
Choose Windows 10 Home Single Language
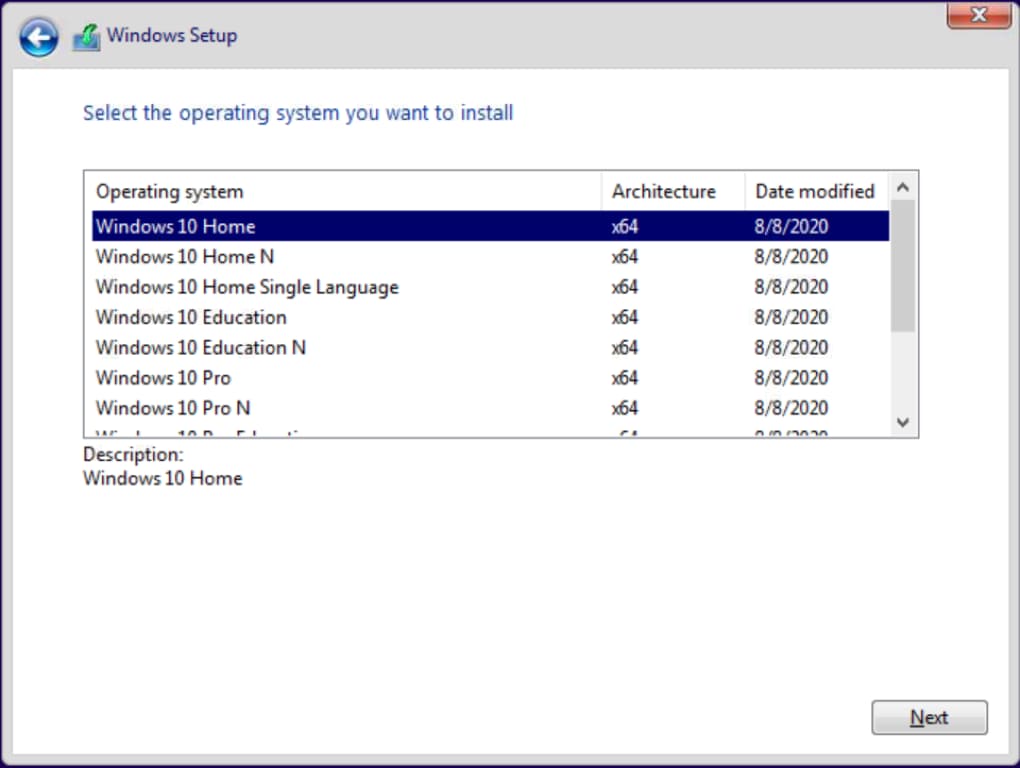247,287
